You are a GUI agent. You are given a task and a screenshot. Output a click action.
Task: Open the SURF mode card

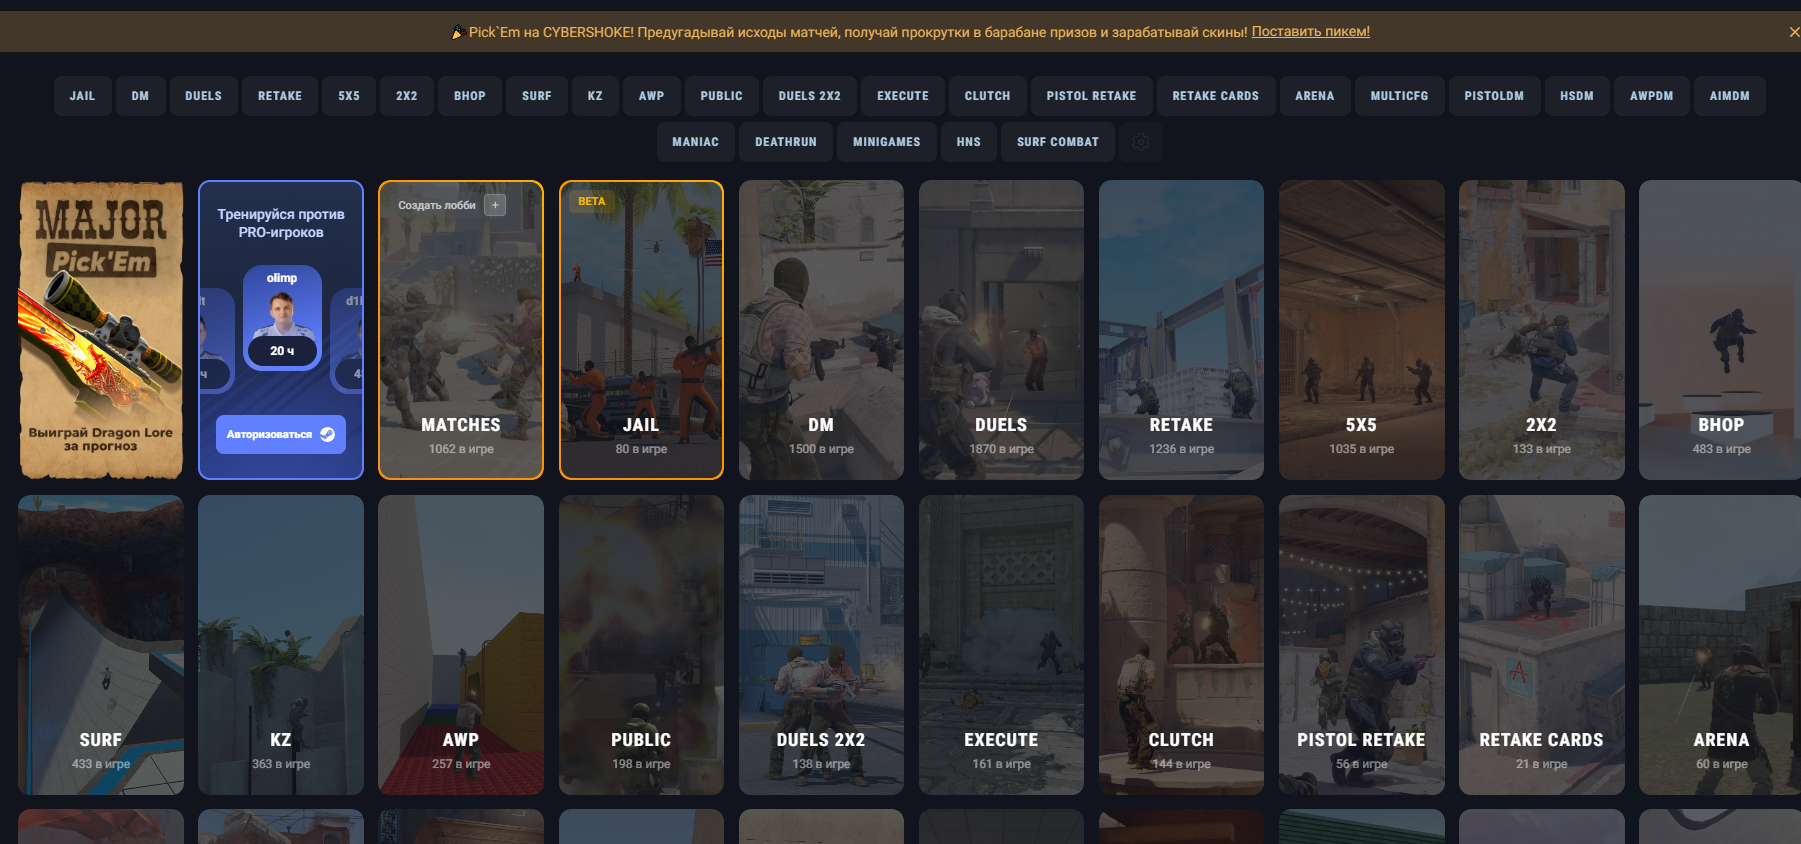point(101,645)
